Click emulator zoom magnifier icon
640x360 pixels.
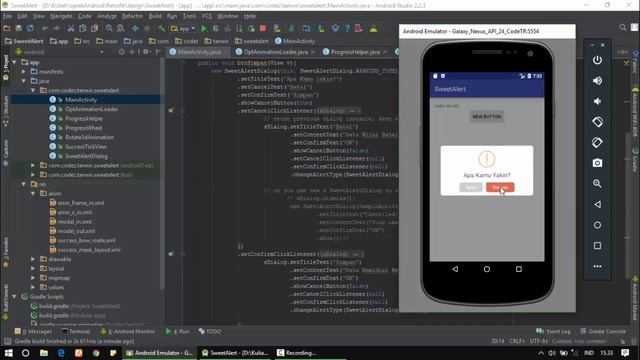click(597, 184)
